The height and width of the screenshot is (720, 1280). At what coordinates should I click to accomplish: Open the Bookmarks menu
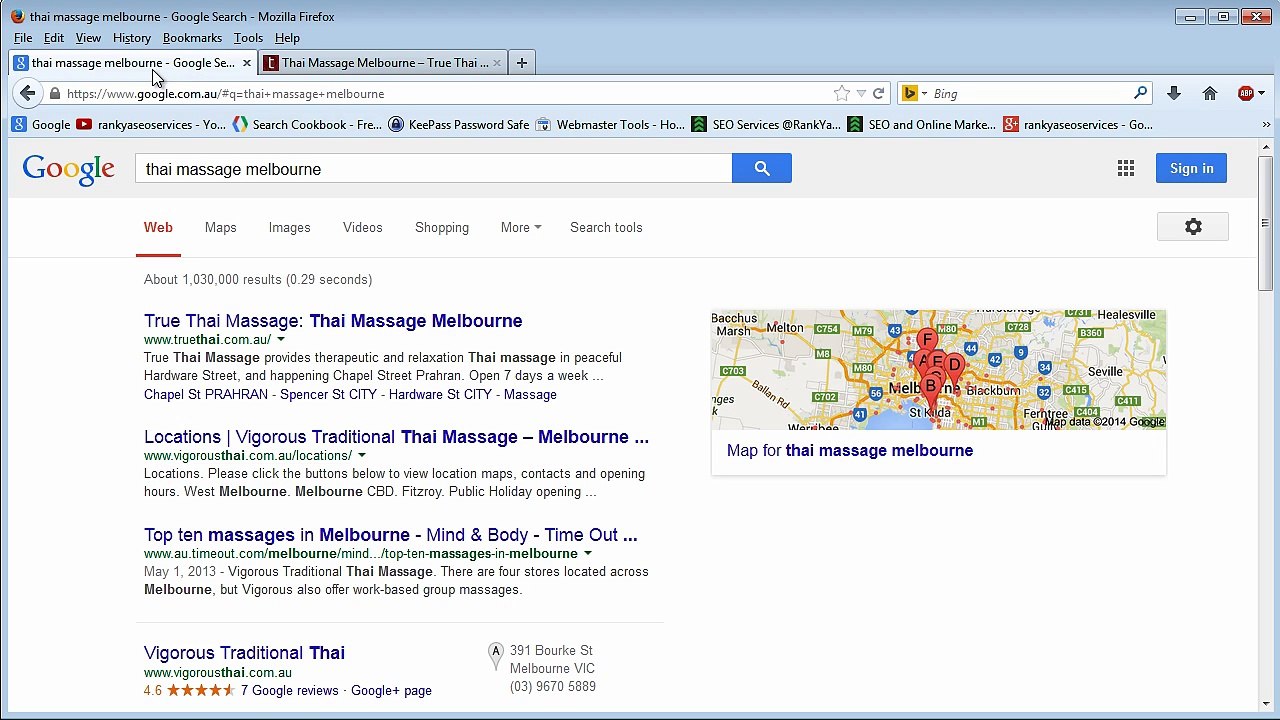click(192, 38)
